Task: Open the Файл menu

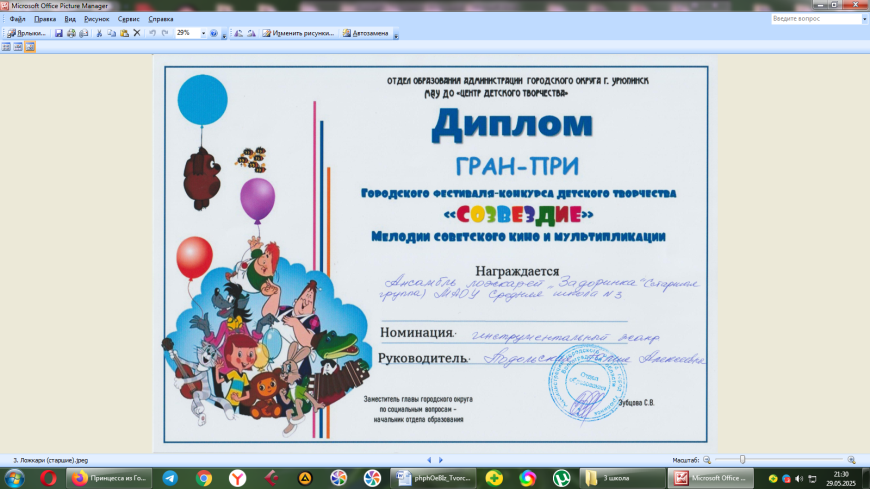Action: 17,19
